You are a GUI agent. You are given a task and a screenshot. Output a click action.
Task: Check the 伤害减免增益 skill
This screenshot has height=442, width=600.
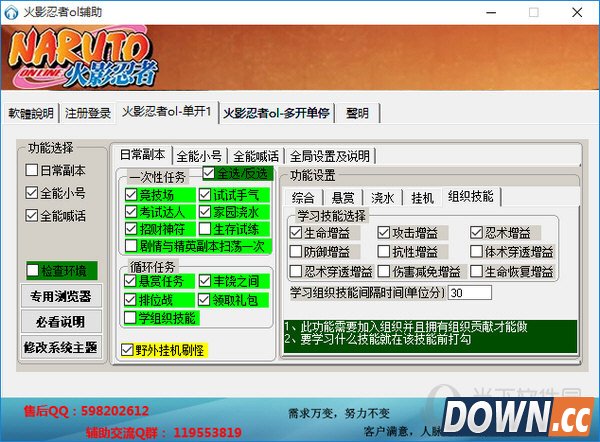[384, 271]
